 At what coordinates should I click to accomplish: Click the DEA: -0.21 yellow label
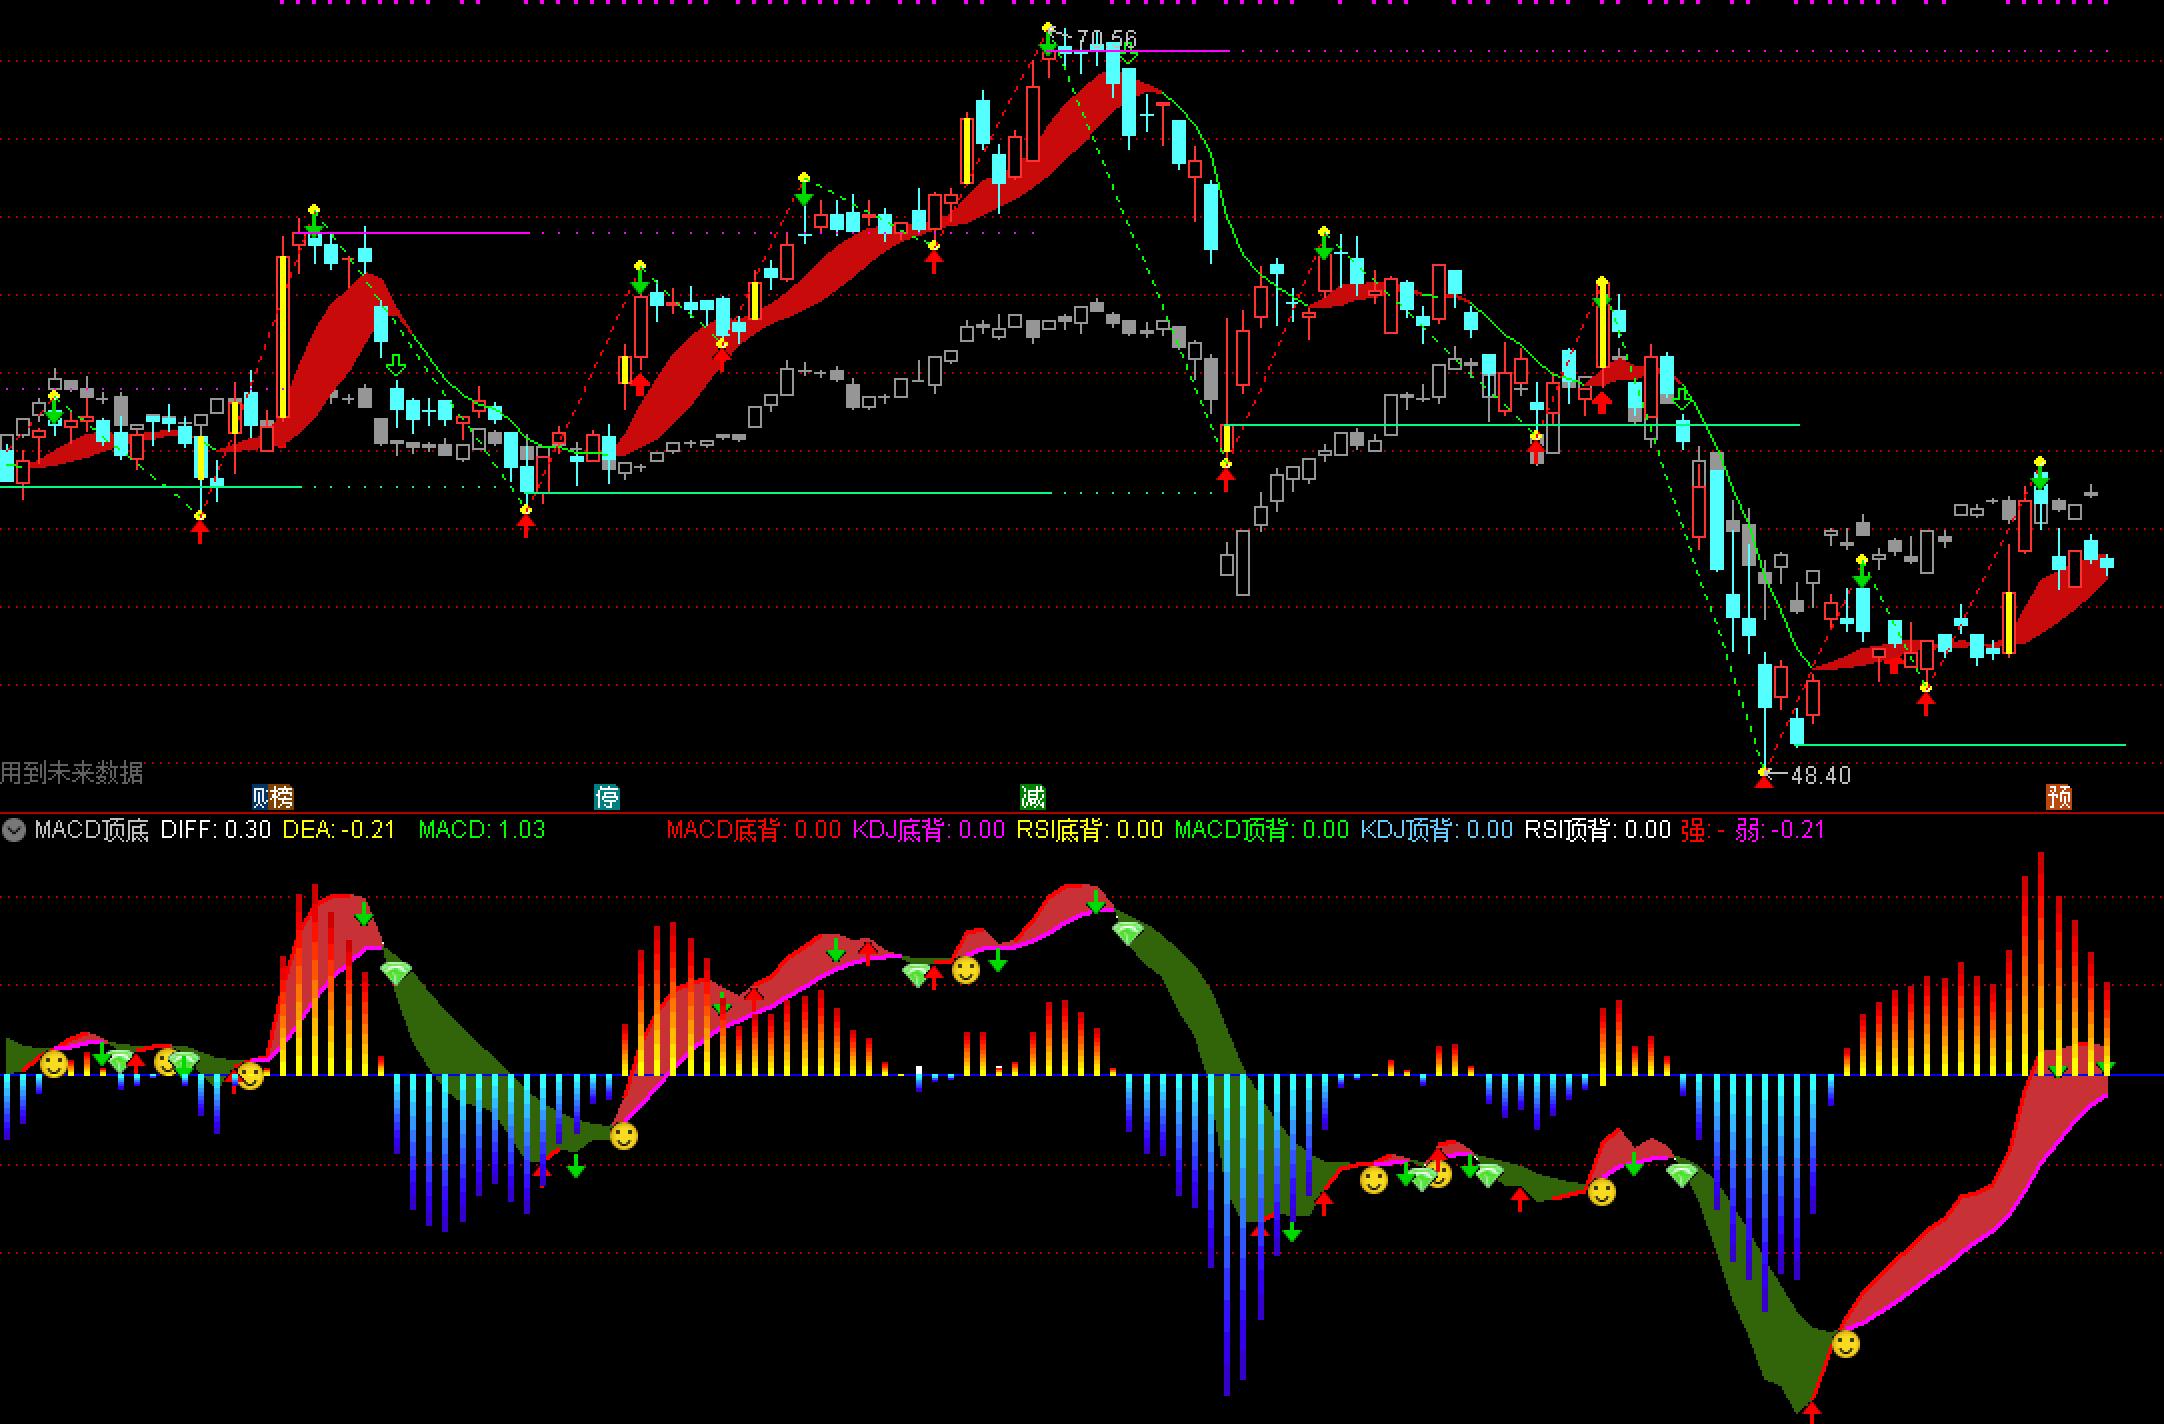tap(338, 830)
